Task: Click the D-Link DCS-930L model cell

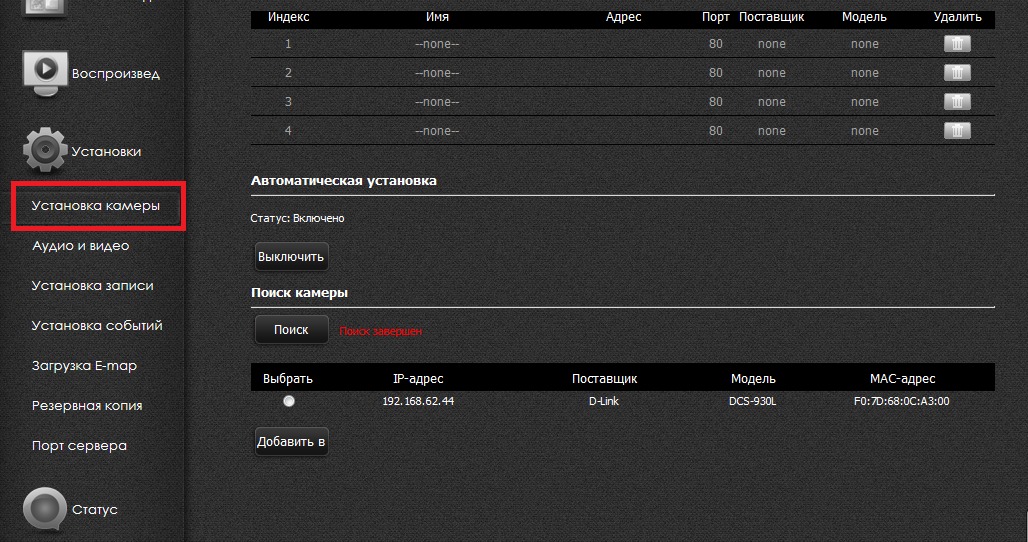Action: pyautogui.click(x=753, y=401)
